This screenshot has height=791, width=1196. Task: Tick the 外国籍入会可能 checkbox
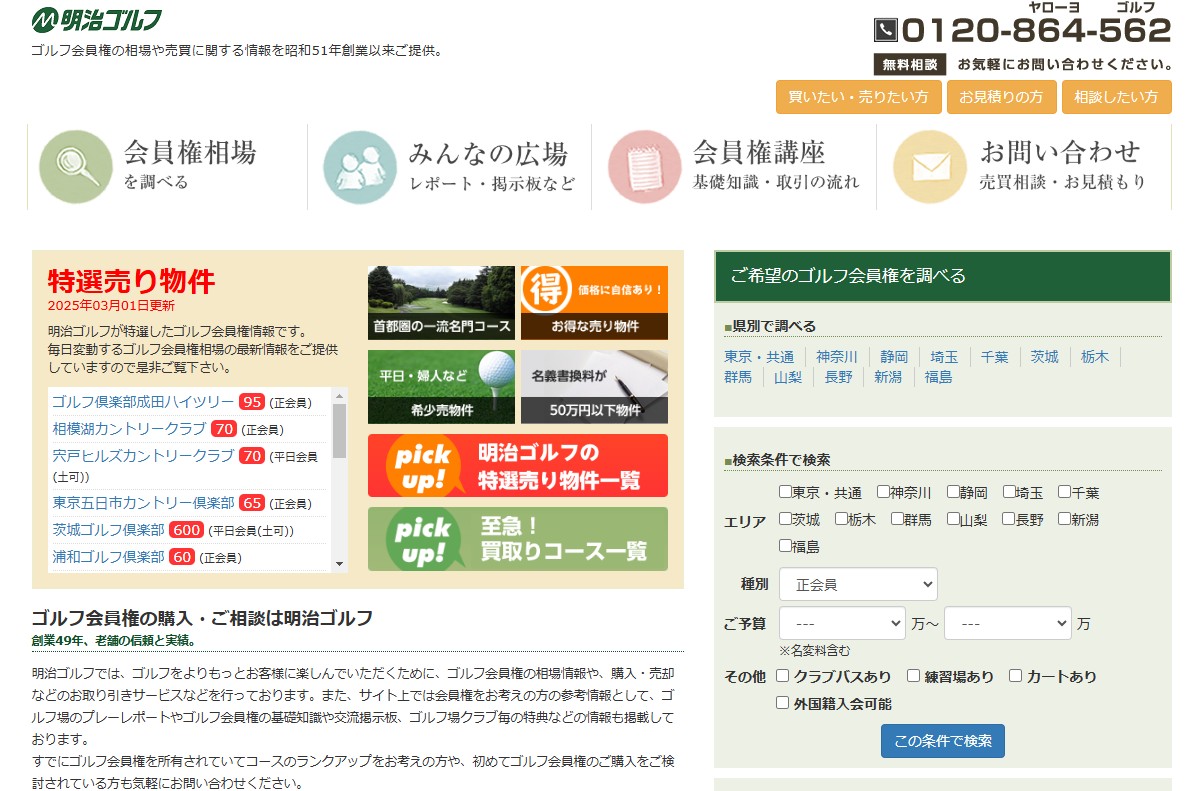783,703
